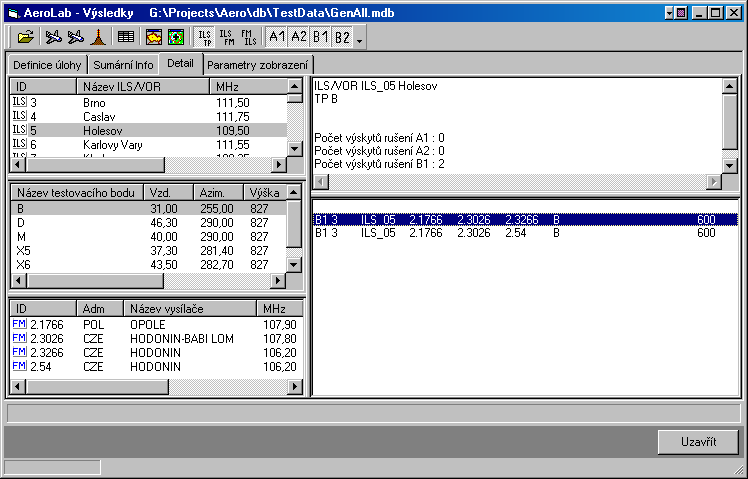Select the Holesov ILS row

150,130
